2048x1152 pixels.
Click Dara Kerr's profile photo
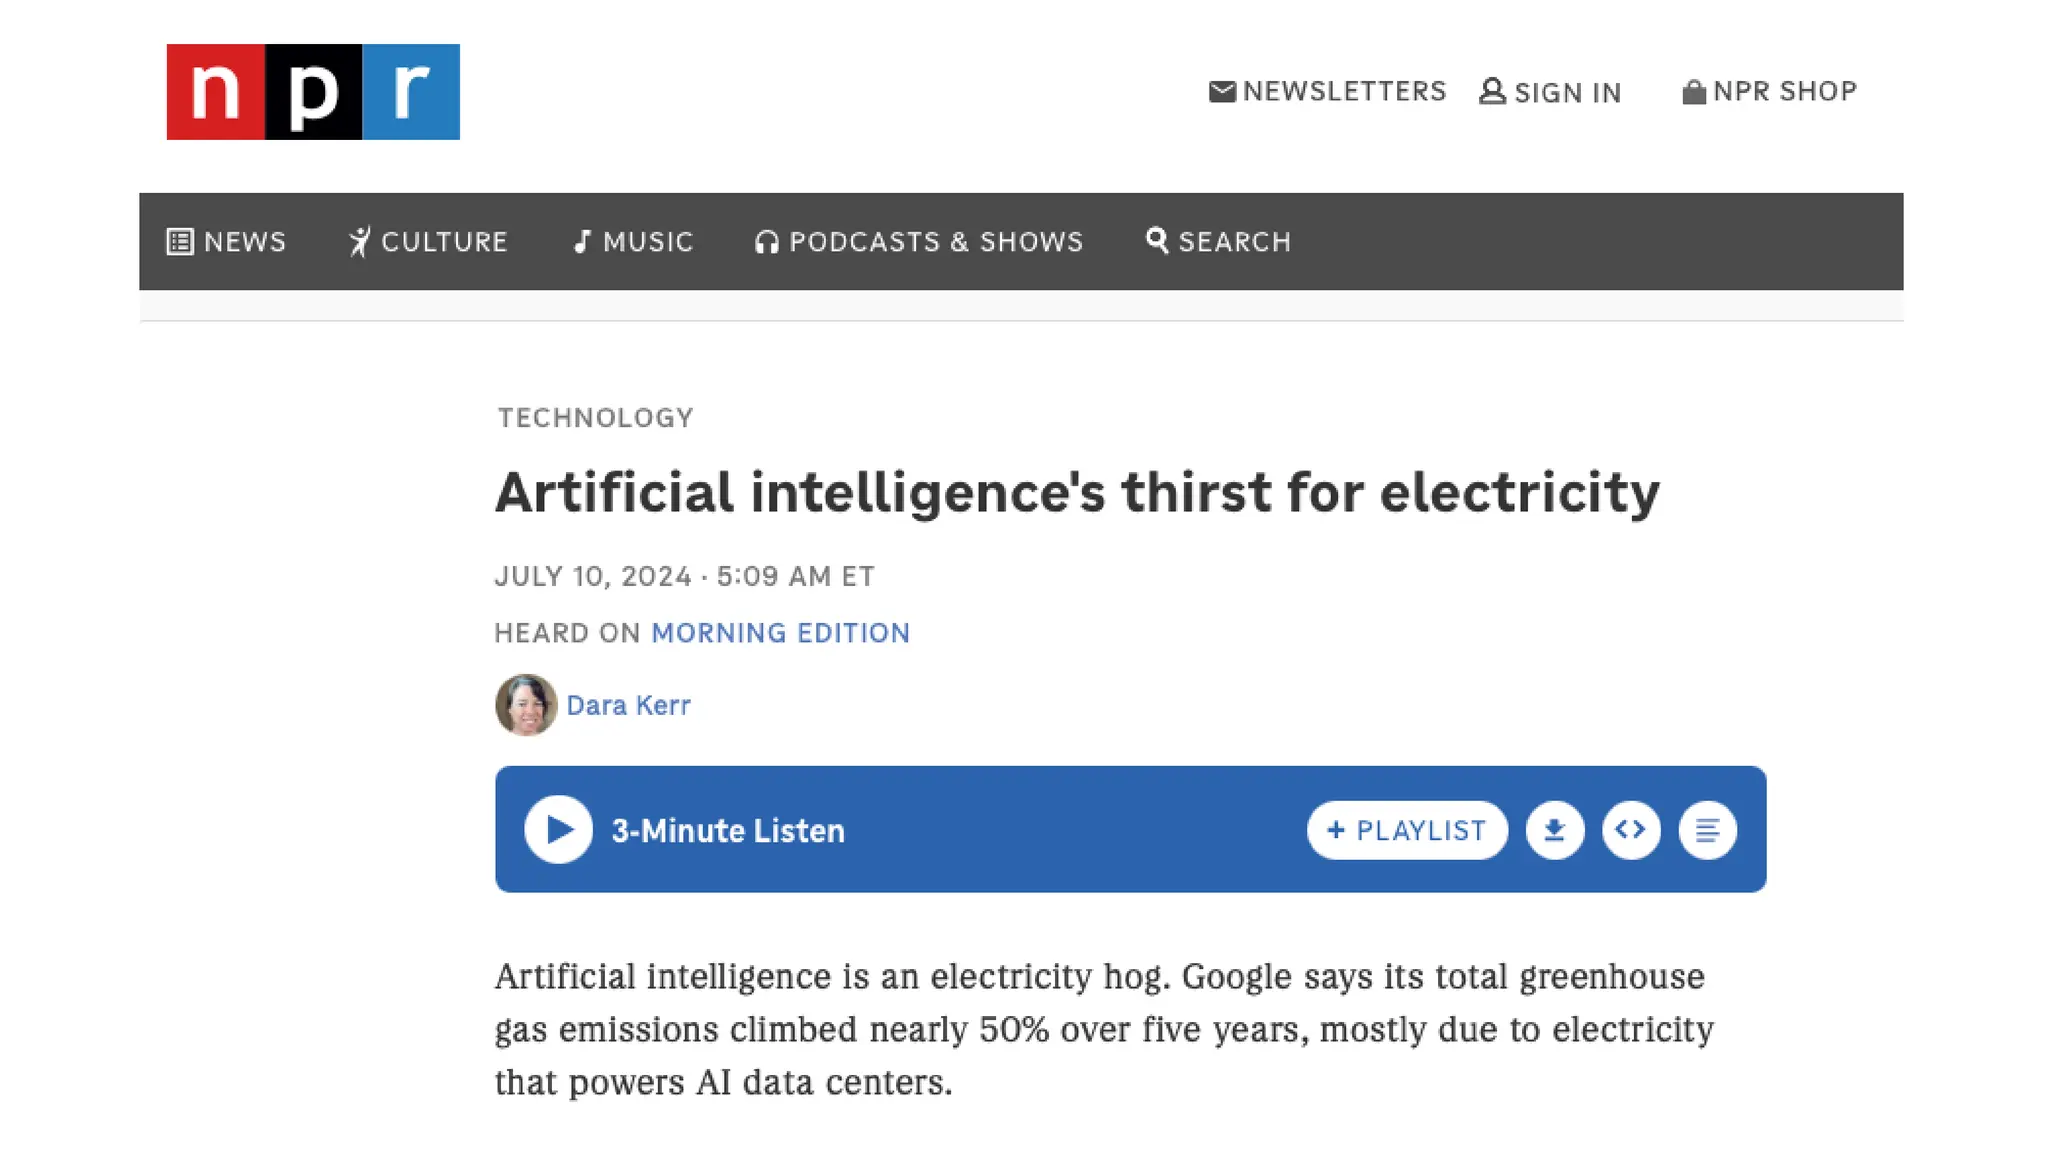526,705
